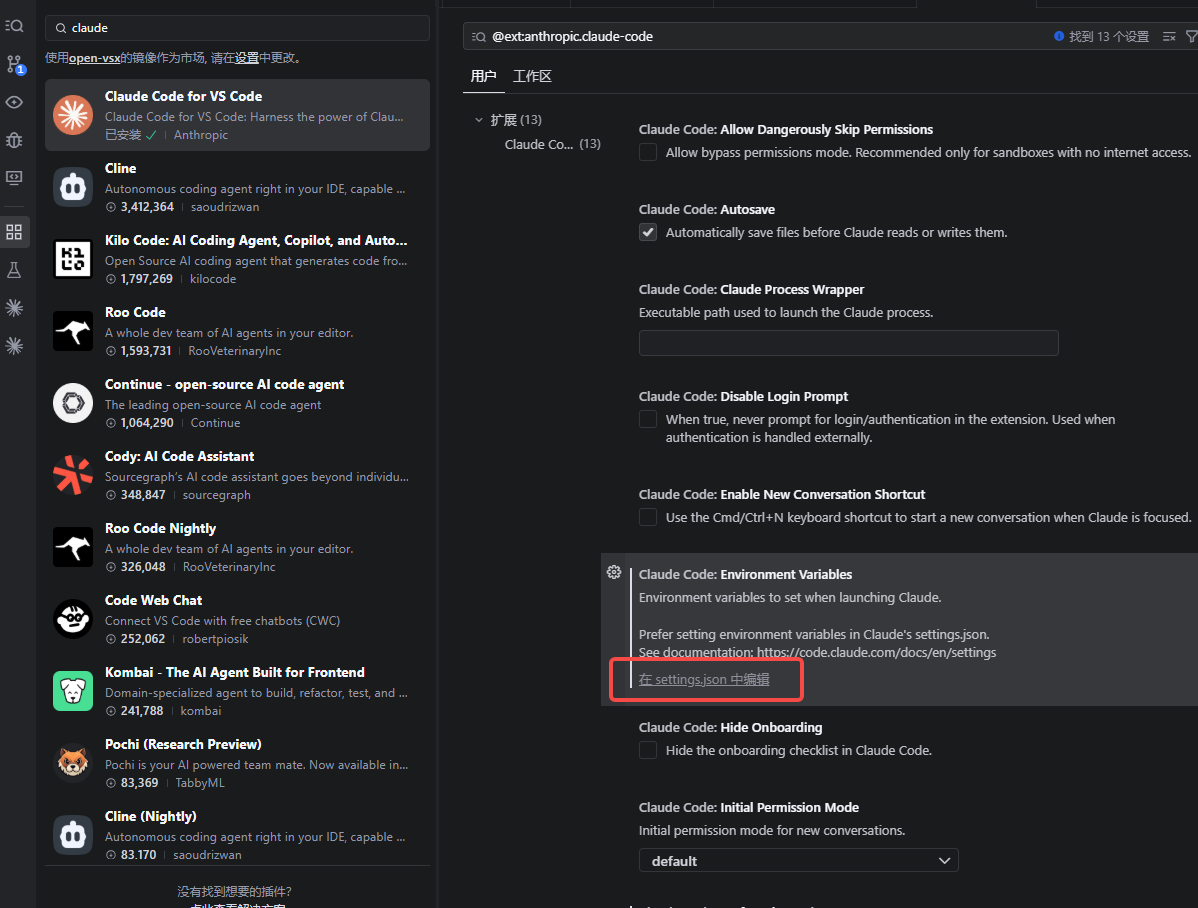The width and height of the screenshot is (1198, 908).
Task: Open the open-vsx link
Action: click(x=94, y=58)
